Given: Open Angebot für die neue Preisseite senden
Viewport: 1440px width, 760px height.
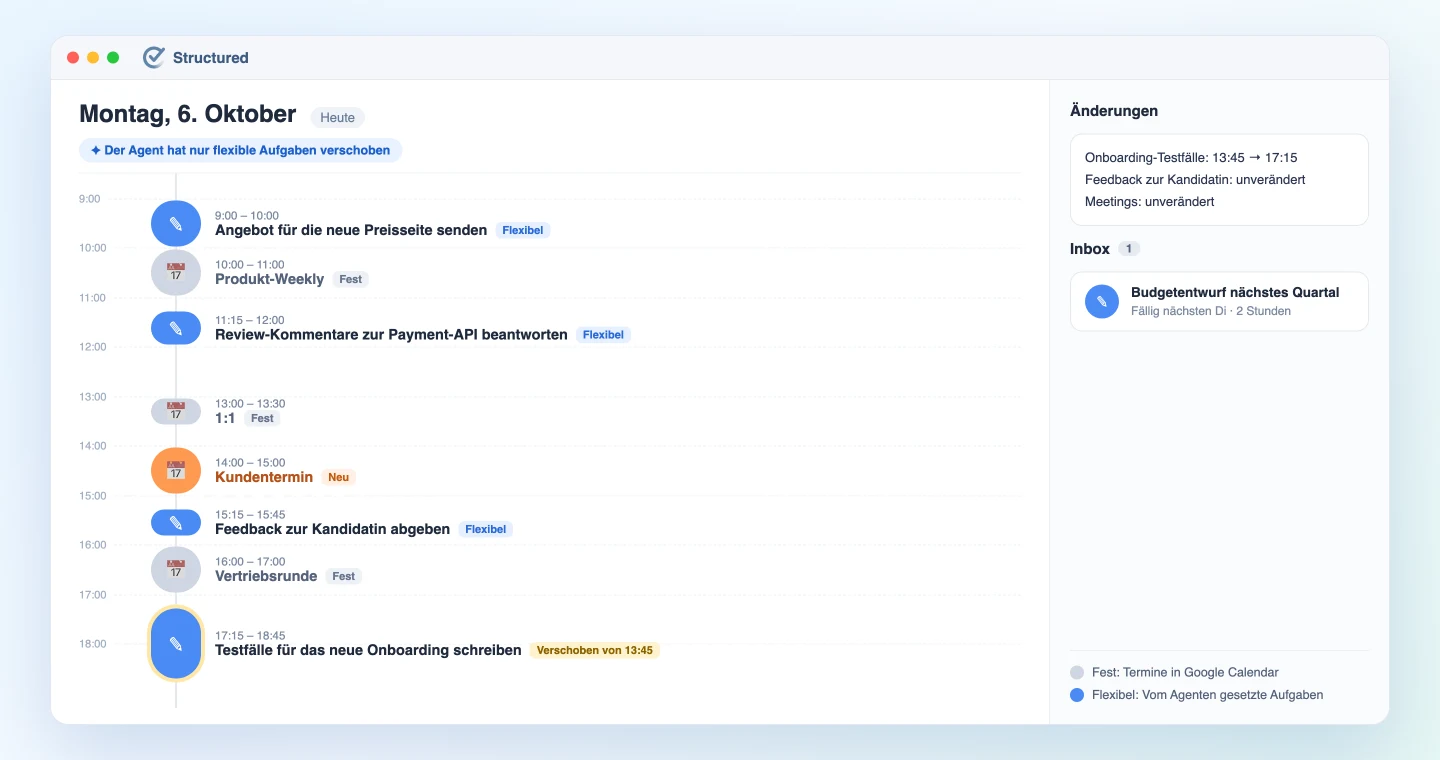Looking at the screenshot, I should [351, 230].
